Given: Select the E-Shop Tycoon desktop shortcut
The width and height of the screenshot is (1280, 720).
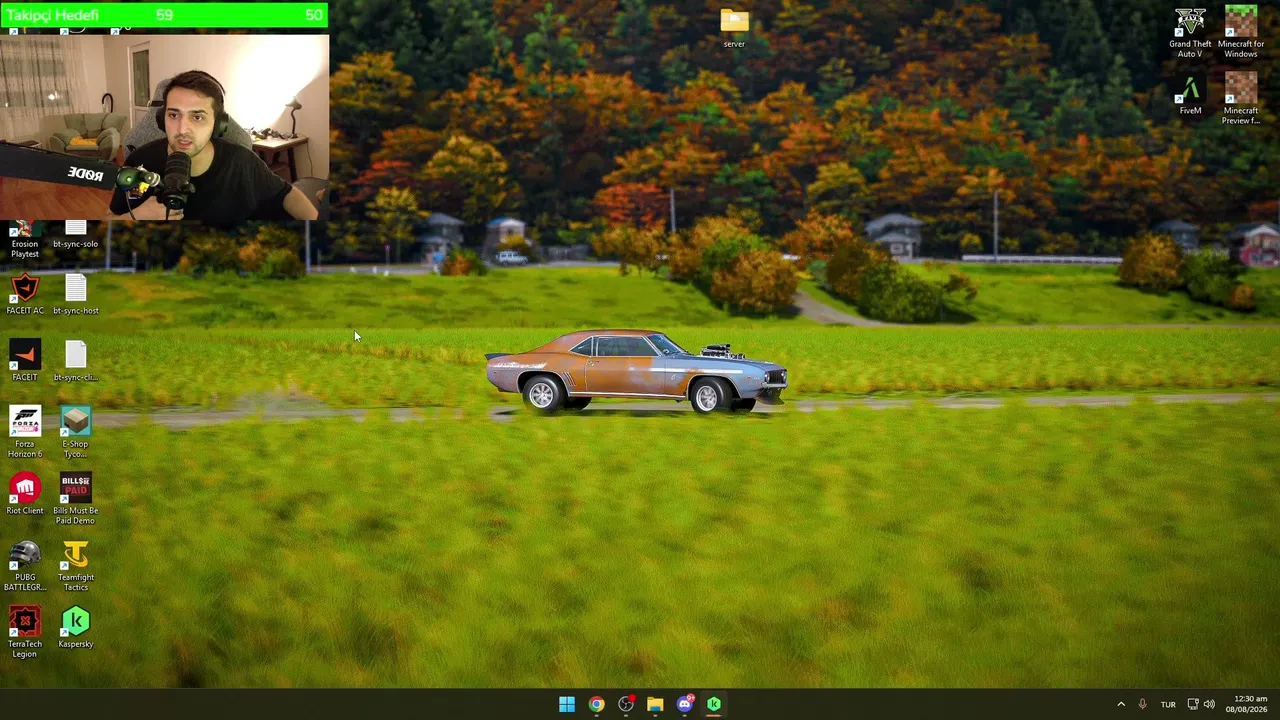Looking at the screenshot, I should [76, 432].
